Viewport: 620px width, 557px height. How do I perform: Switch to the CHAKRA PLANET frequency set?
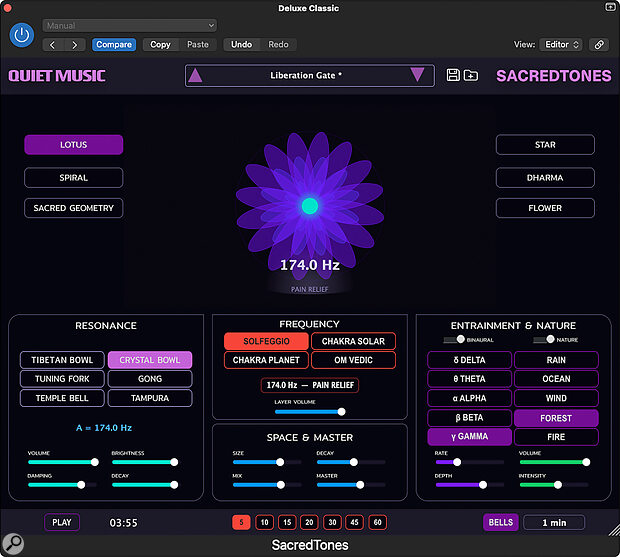point(266,360)
